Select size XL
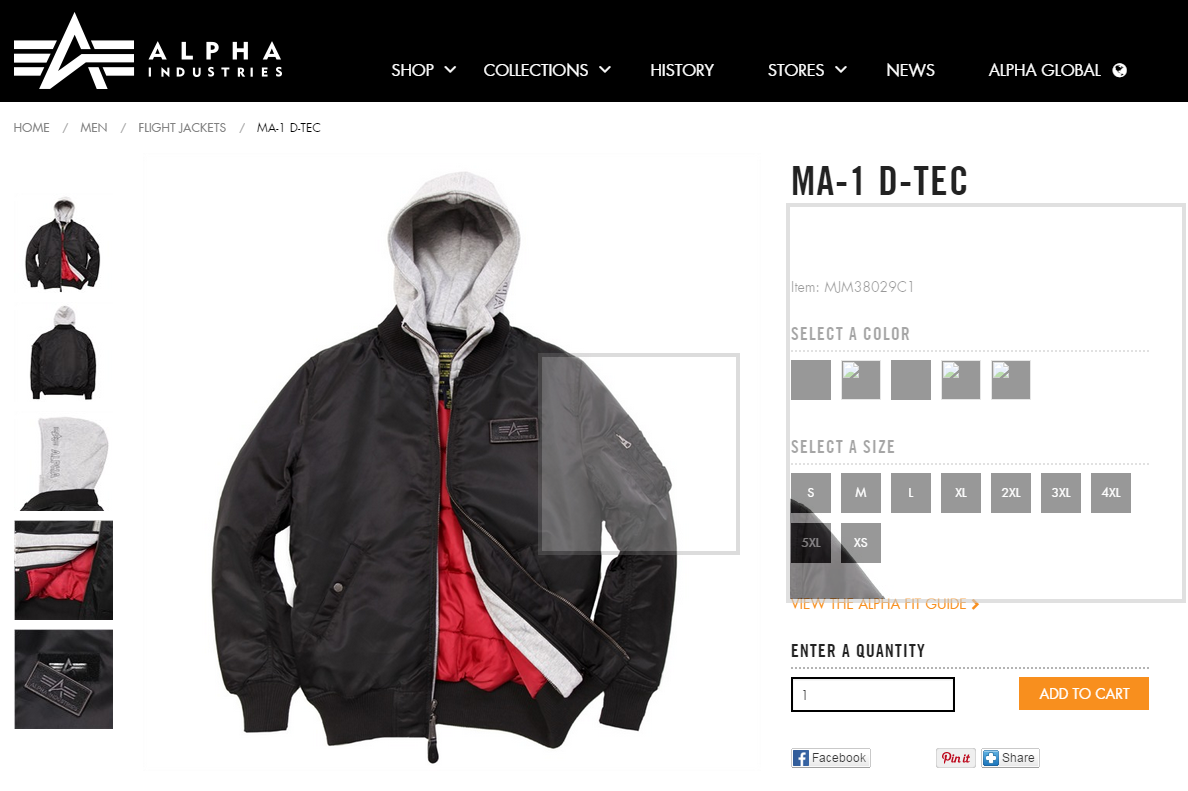Viewport: 1188px width, 791px height. point(961,492)
